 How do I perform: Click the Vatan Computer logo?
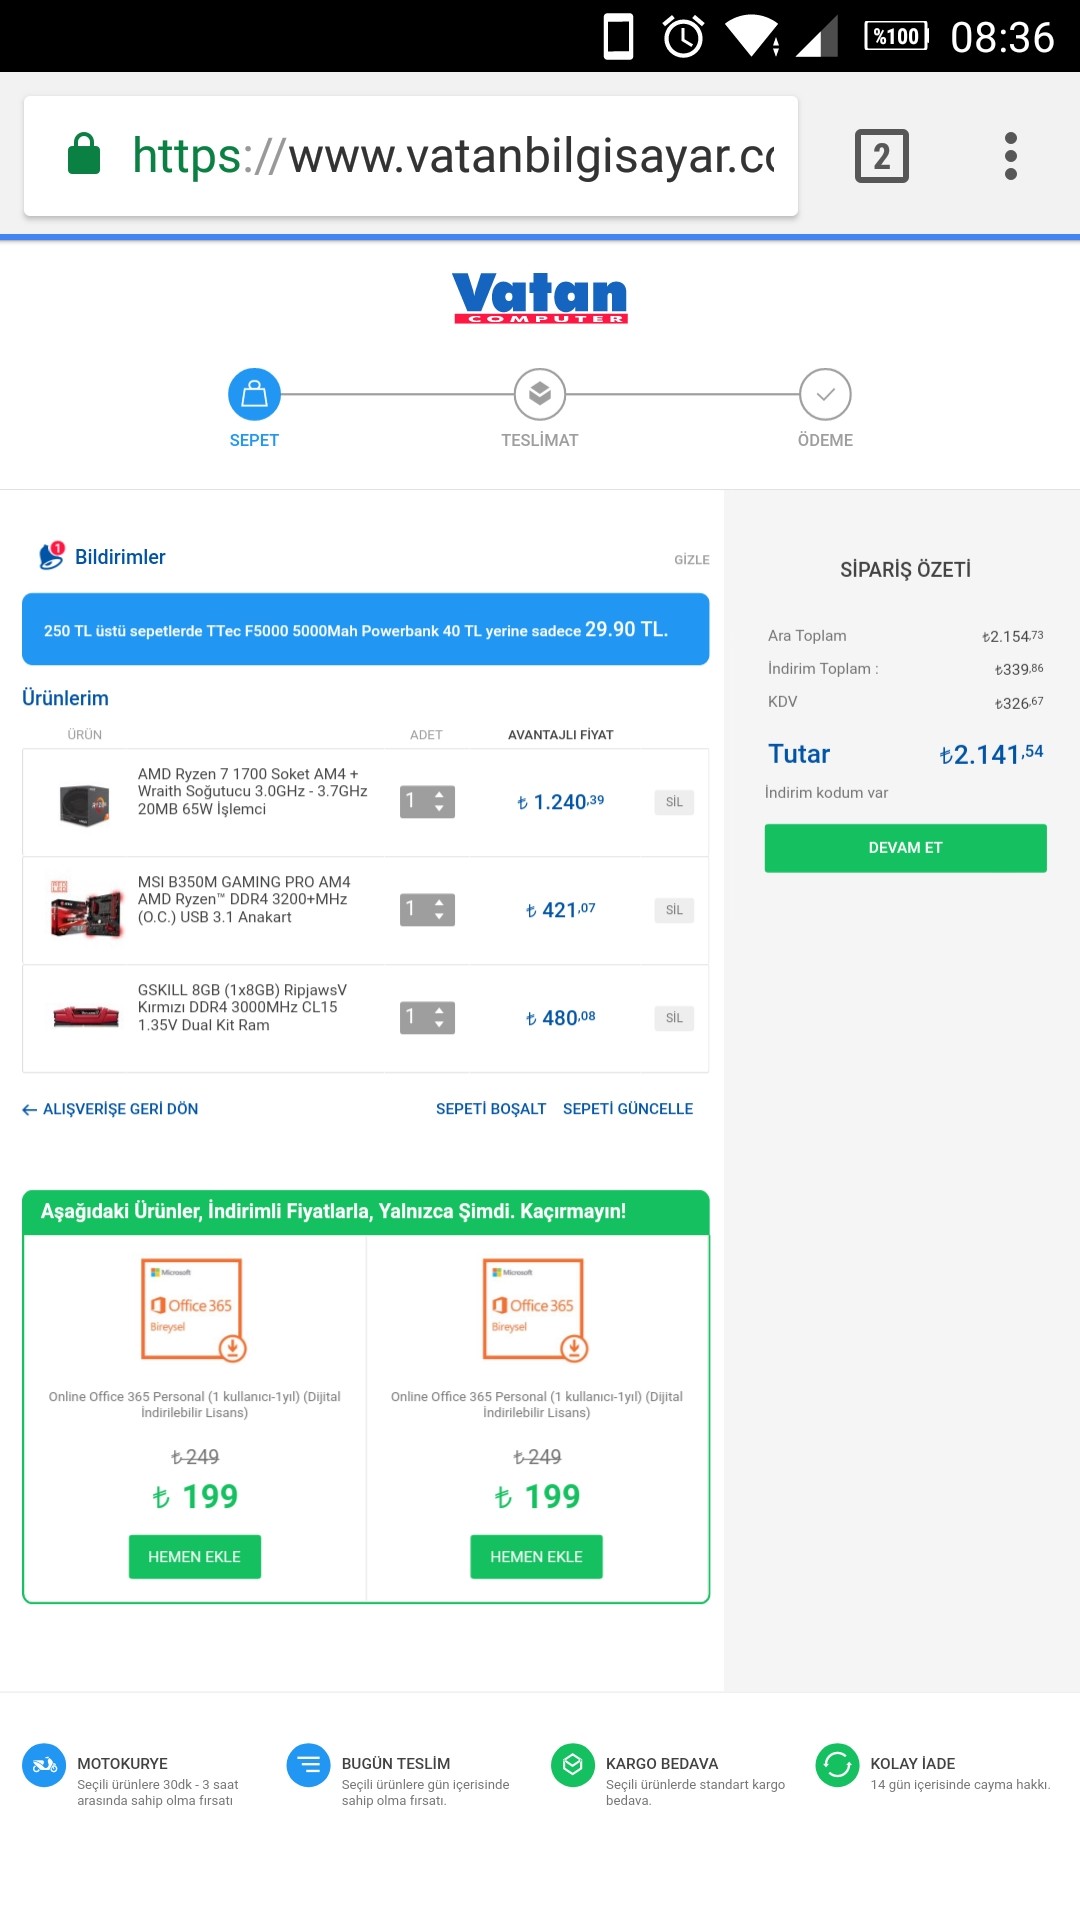tap(540, 298)
